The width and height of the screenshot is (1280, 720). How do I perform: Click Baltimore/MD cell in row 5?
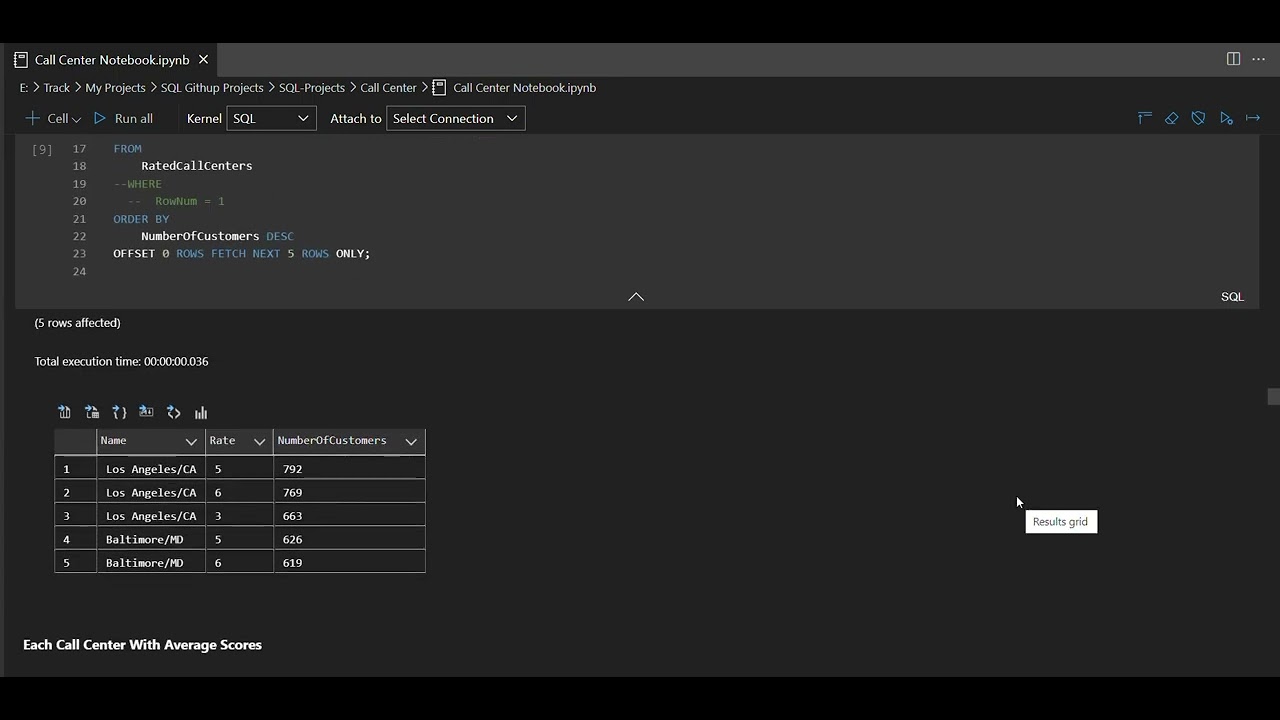(x=151, y=563)
